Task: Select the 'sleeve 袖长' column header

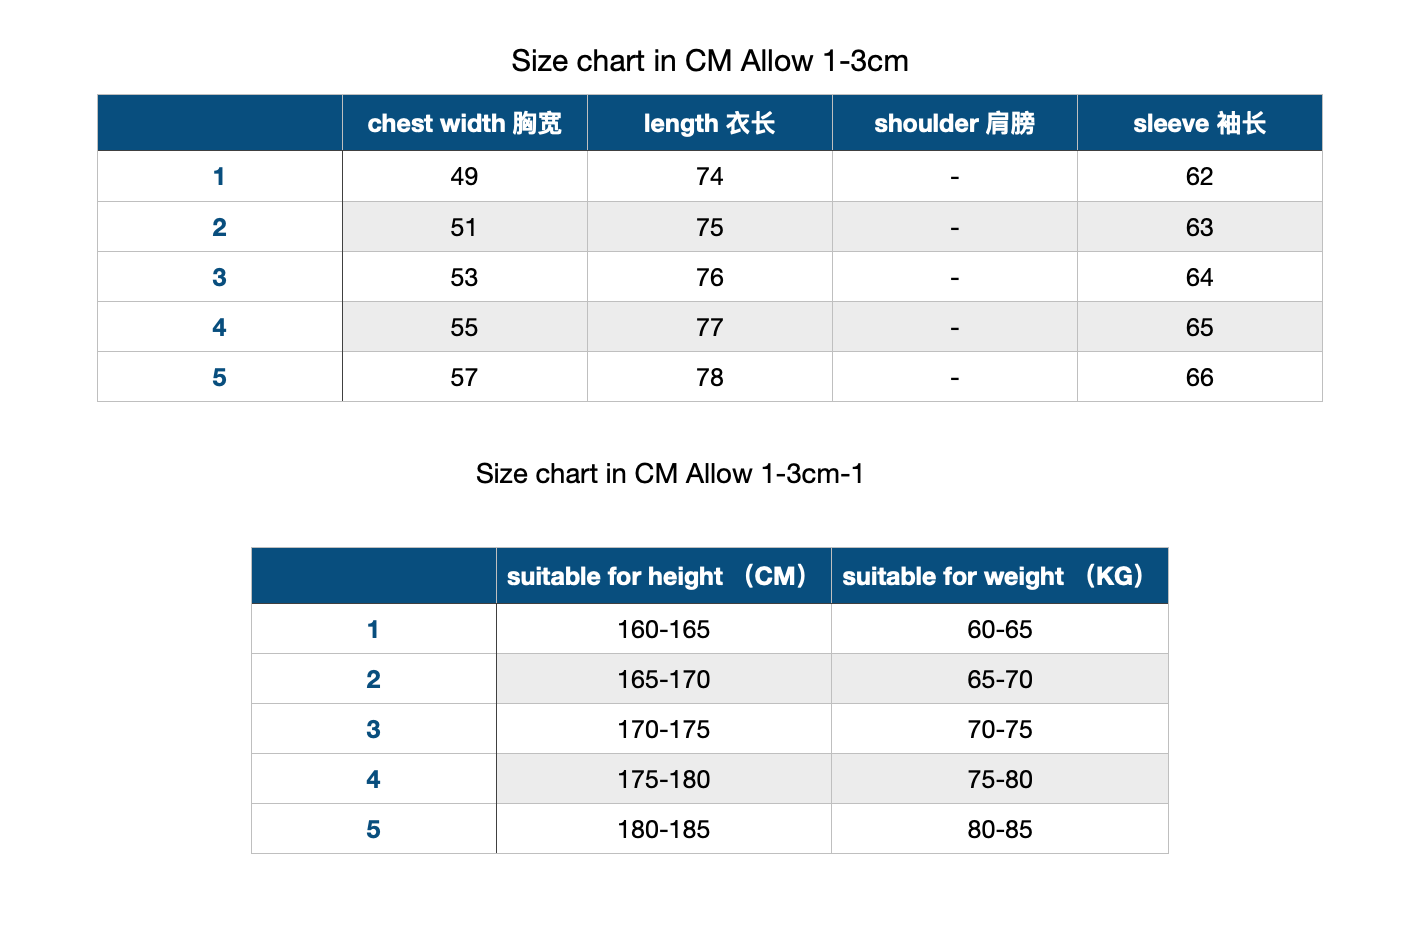Action: coord(1200,123)
